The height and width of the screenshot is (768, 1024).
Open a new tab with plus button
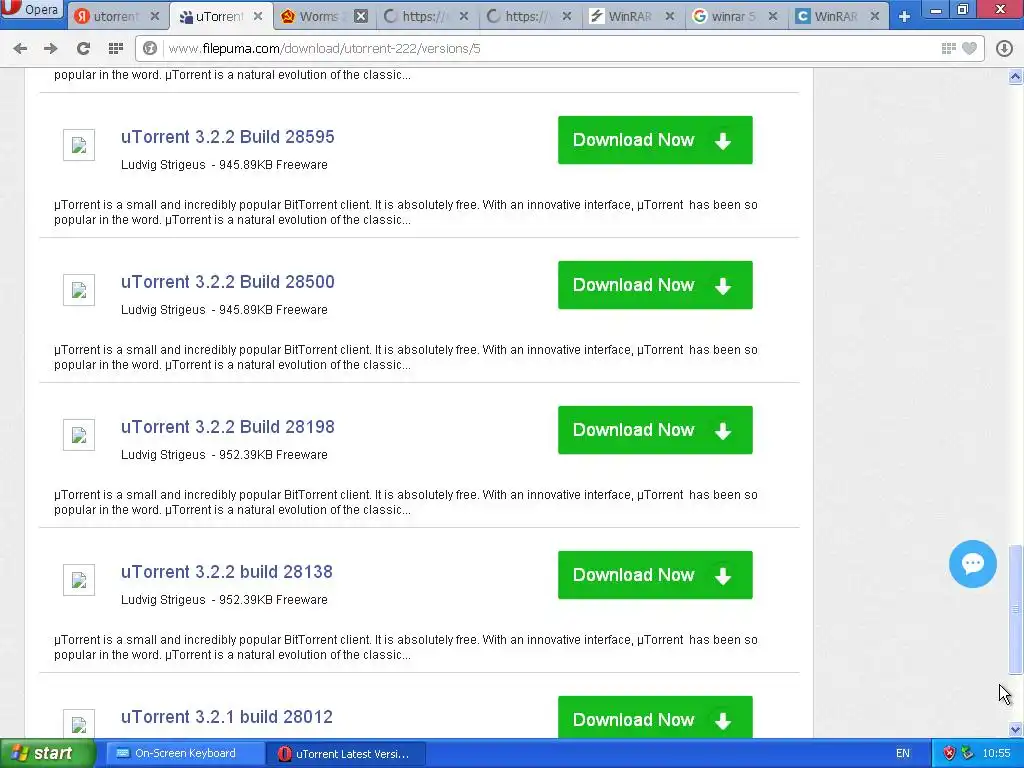(x=904, y=16)
